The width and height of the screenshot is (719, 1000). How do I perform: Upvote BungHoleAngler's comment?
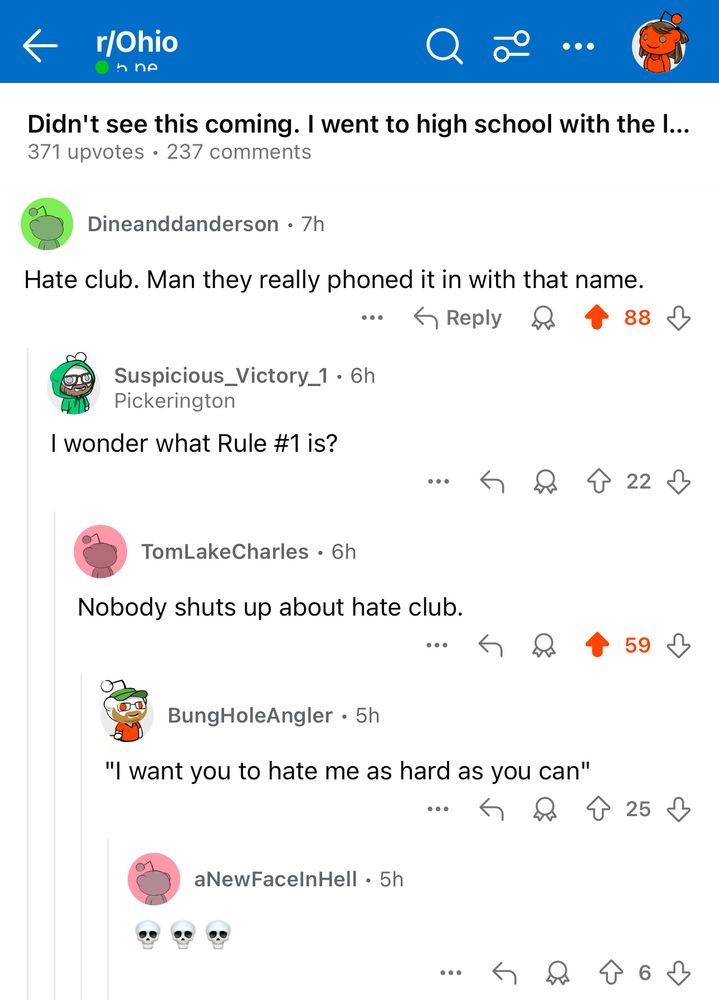pos(598,809)
